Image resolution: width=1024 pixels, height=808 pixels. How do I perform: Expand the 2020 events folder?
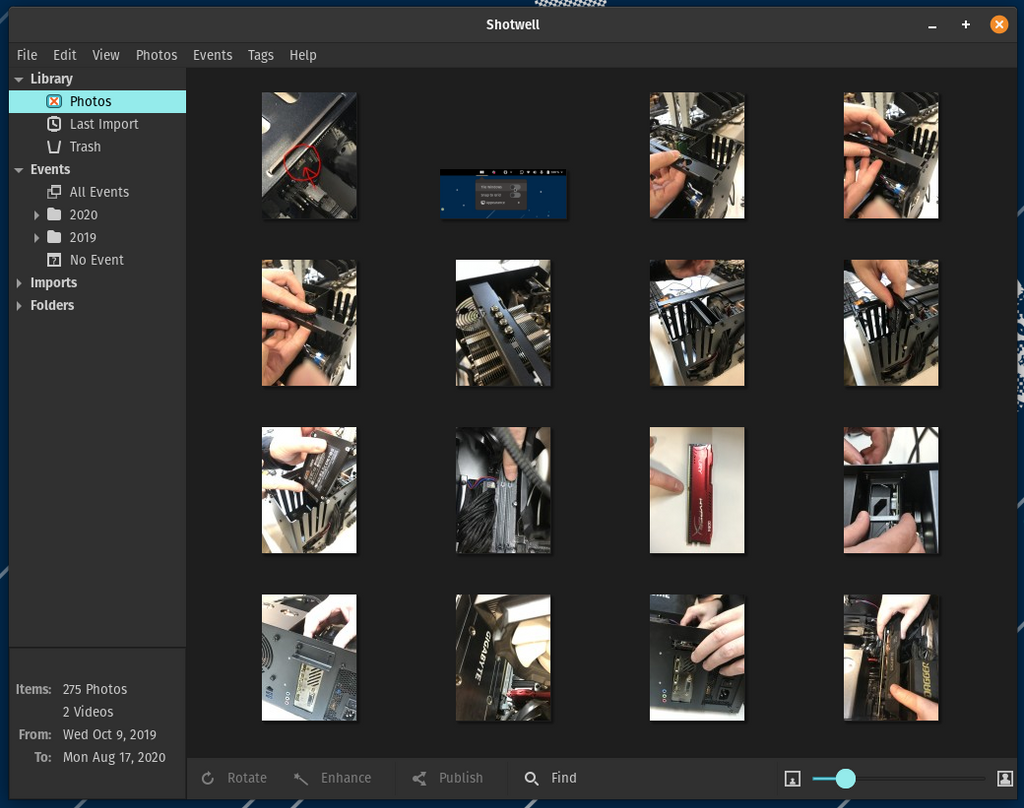click(x=37, y=215)
